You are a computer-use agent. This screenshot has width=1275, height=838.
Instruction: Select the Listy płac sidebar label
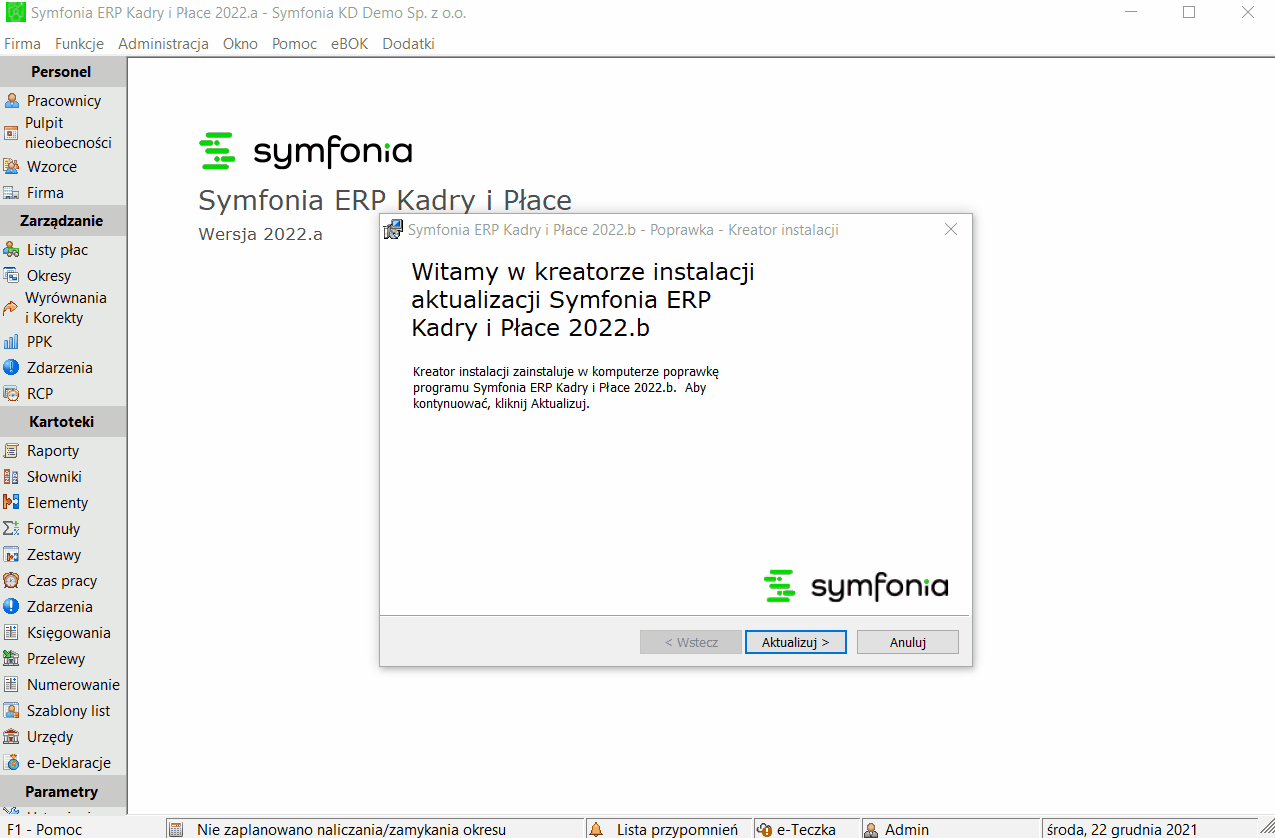pos(57,250)
